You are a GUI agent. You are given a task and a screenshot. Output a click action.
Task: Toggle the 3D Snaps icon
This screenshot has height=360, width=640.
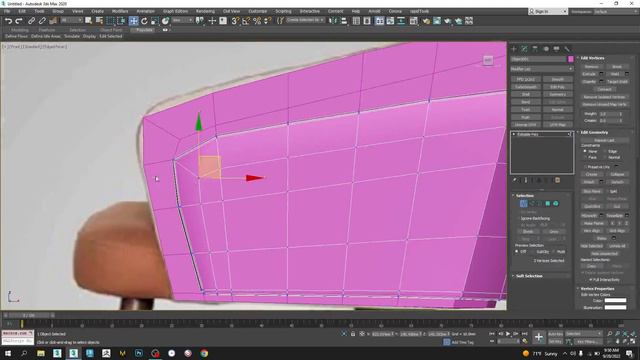point(235,21)
